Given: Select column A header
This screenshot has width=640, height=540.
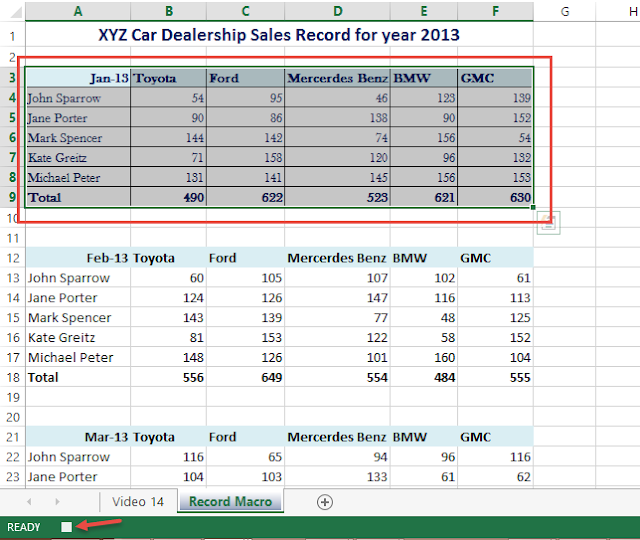Looking at the screenshot, I should tap(78, 11).
